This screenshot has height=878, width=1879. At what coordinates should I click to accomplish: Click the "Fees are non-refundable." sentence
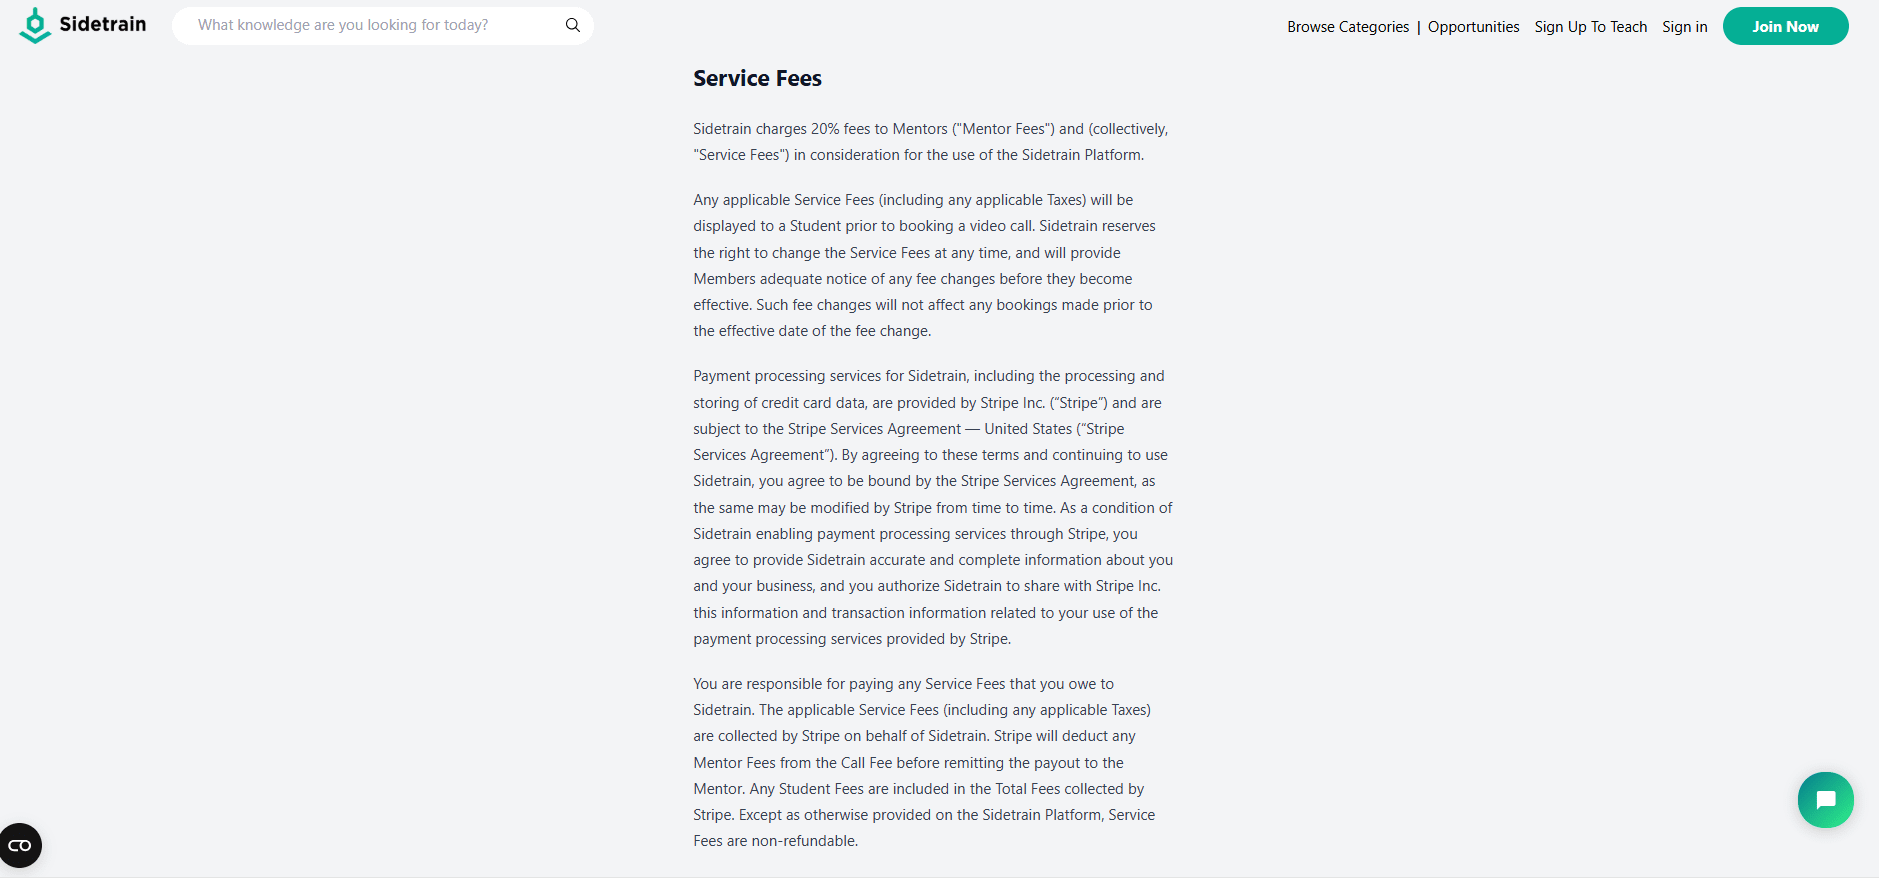[x=775, y=841]
